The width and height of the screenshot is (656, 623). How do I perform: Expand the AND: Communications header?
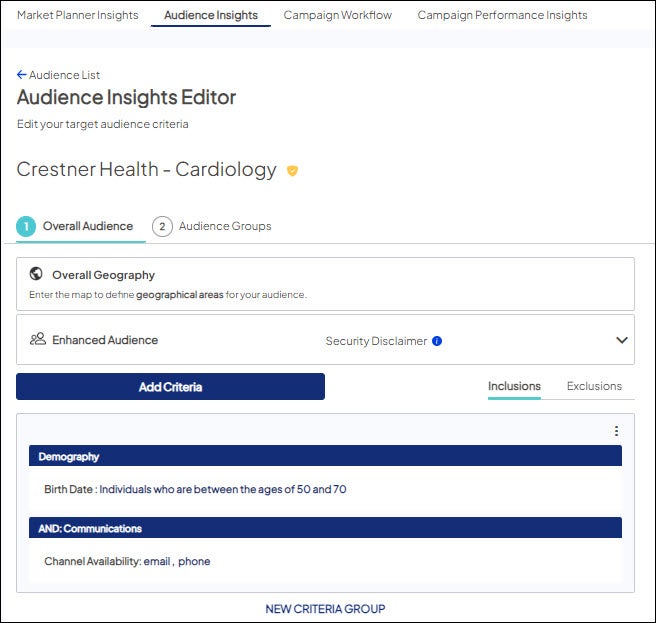(325, 528)
